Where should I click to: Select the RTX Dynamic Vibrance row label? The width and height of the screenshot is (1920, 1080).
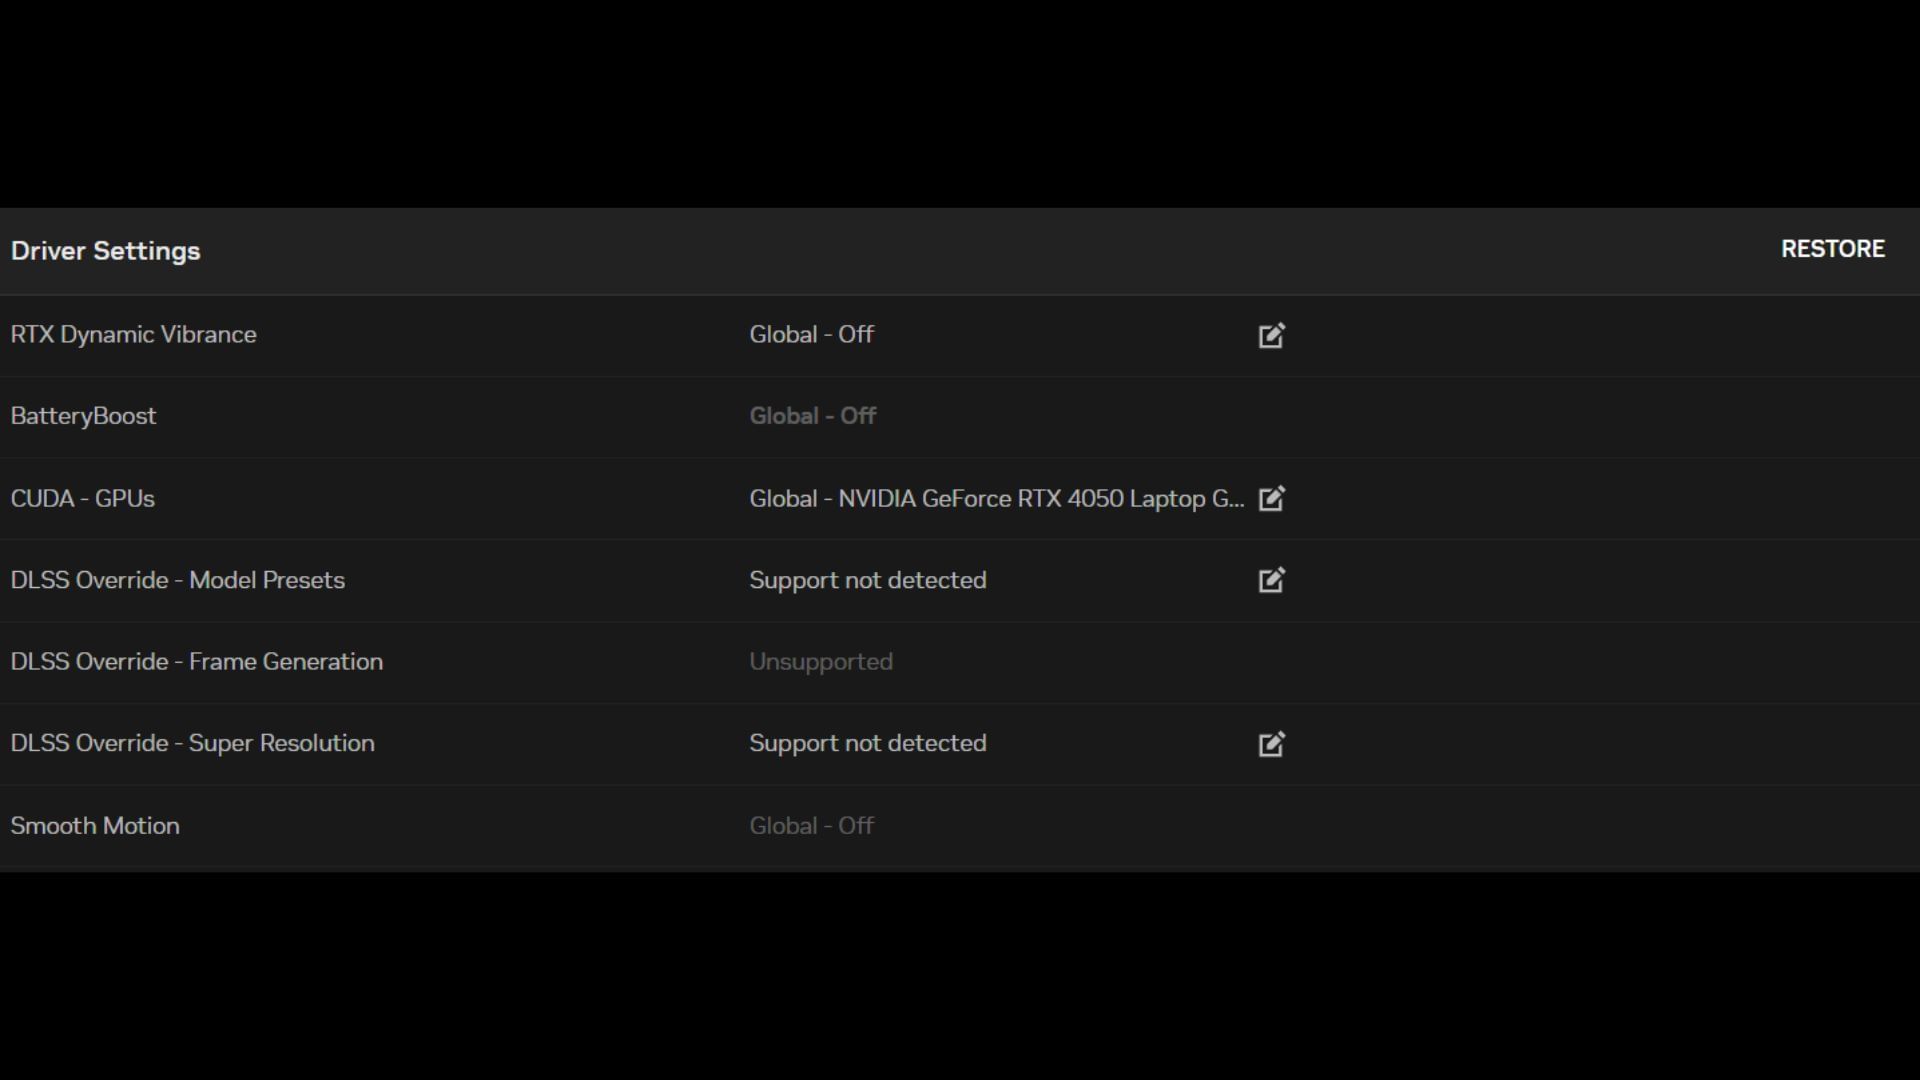[133, 335]
